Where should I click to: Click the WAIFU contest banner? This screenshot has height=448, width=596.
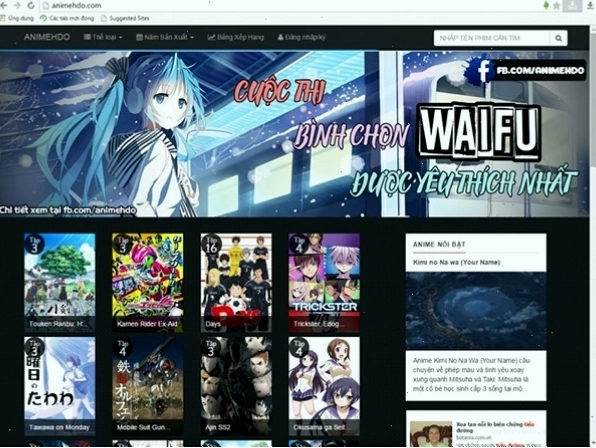tap(295, 134)
